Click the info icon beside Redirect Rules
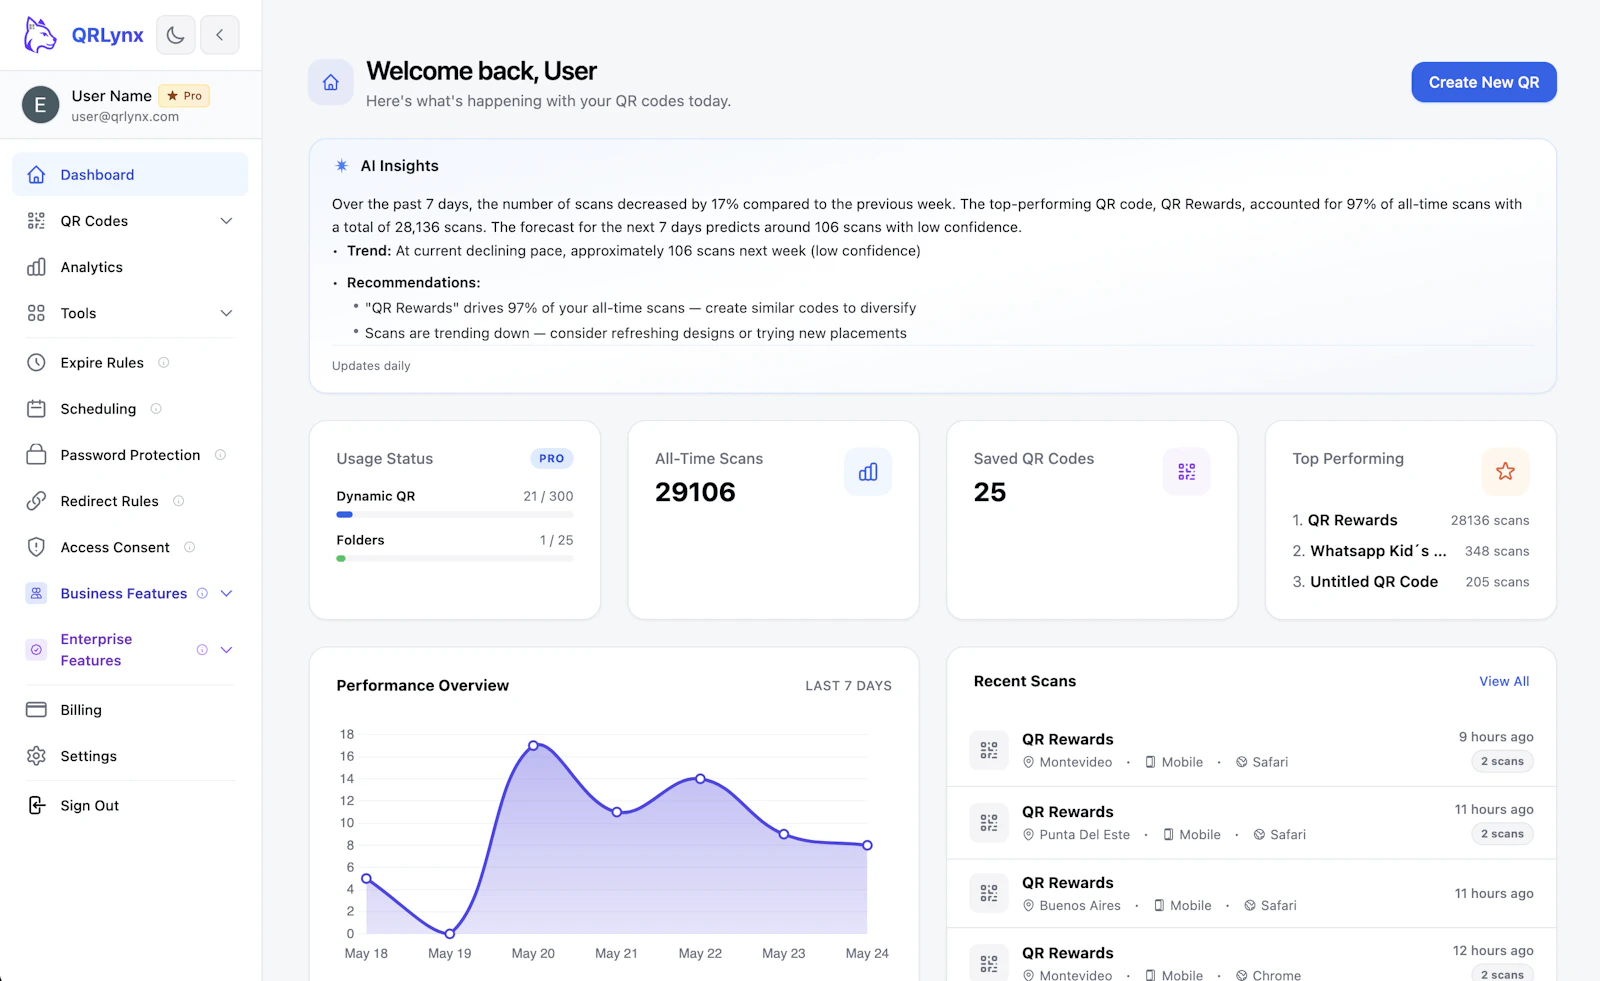1600x981 pixels. 179,501
